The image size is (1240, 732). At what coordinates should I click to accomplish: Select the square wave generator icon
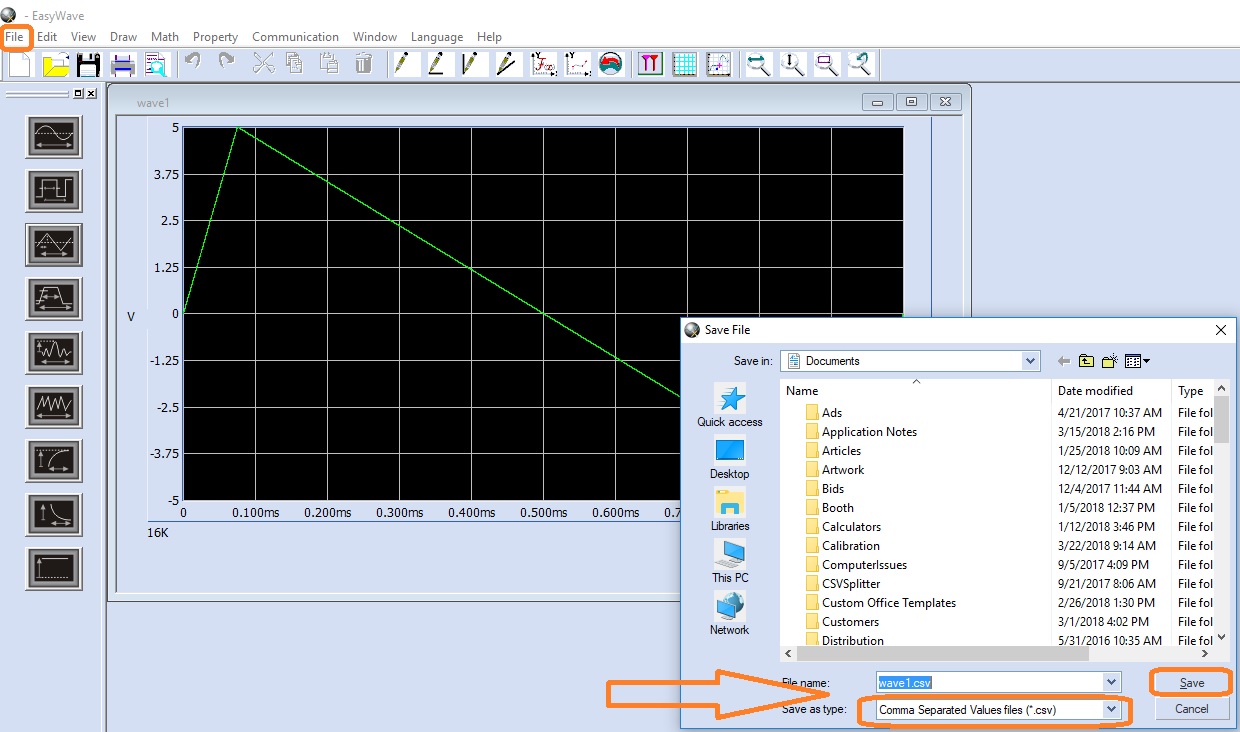point(54,191)
